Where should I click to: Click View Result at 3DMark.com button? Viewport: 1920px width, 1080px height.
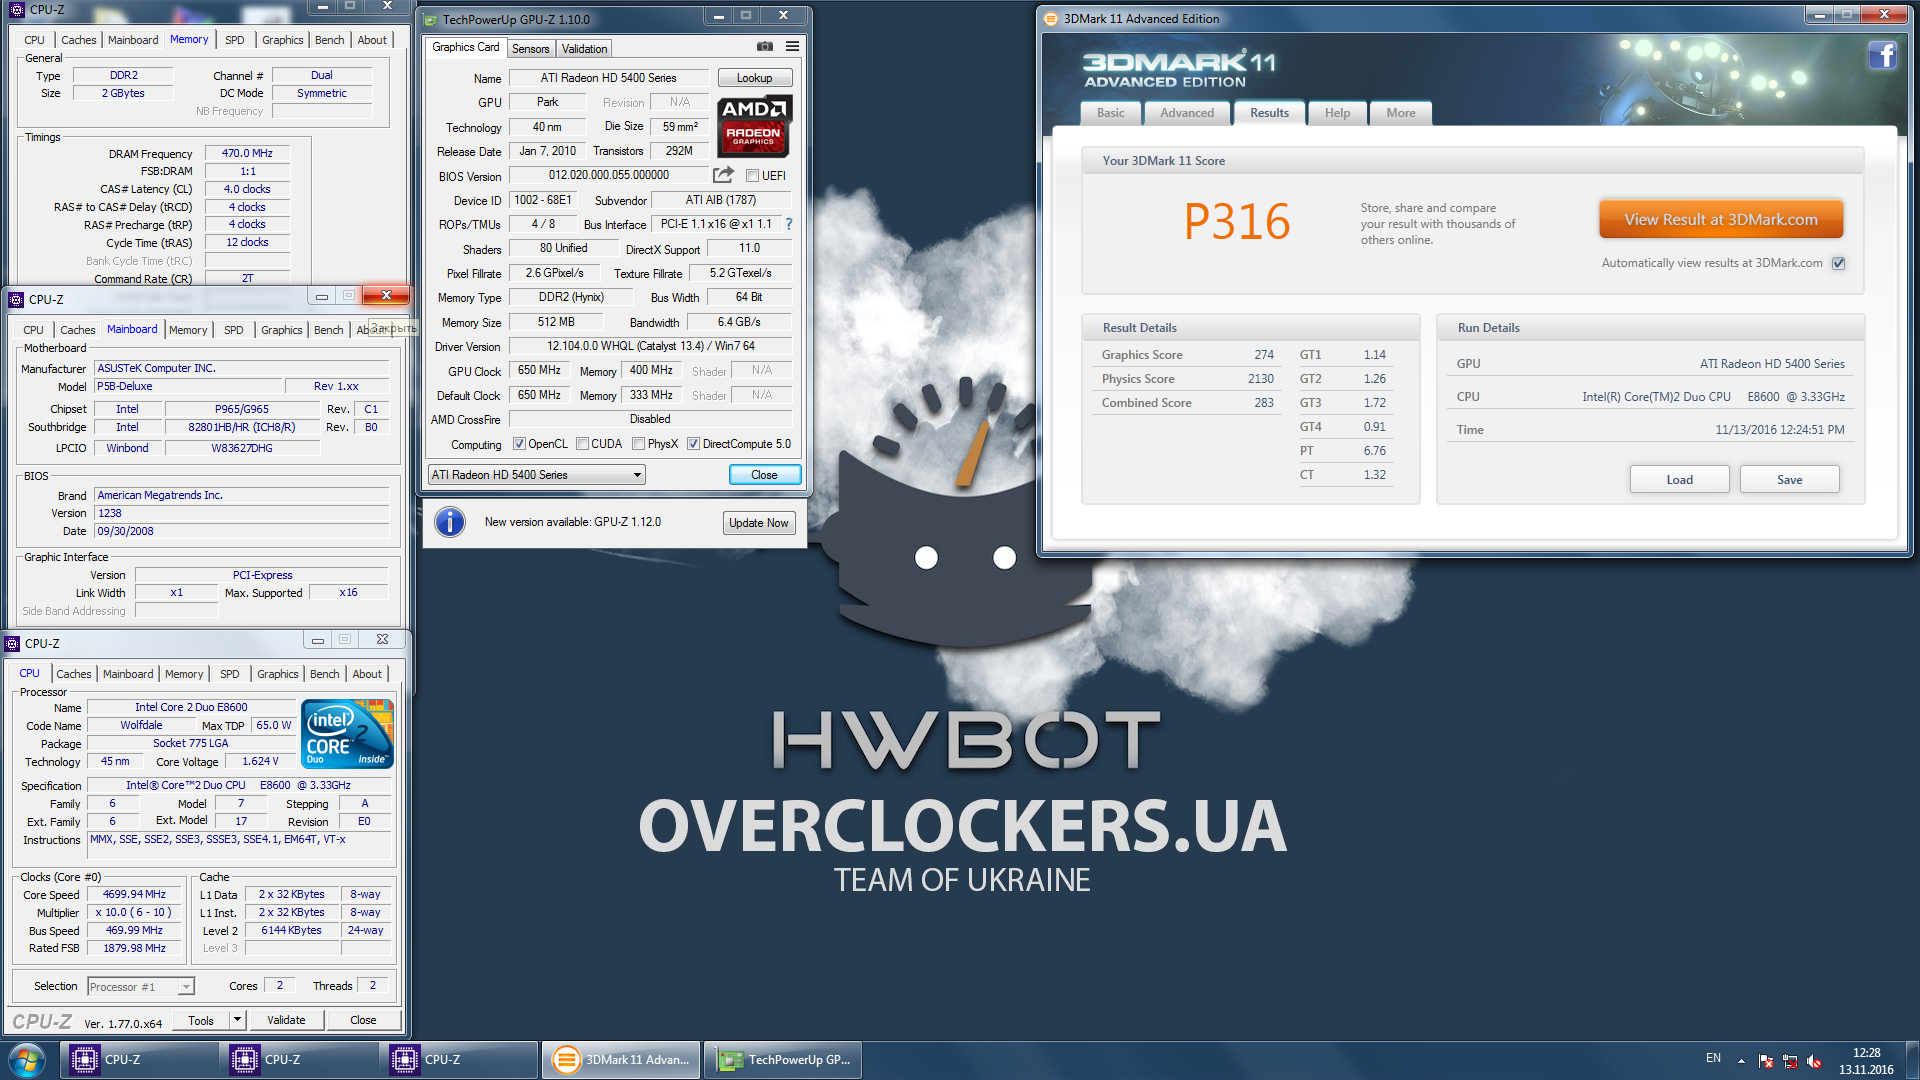pyautogui.click(x=1721, y=219)
